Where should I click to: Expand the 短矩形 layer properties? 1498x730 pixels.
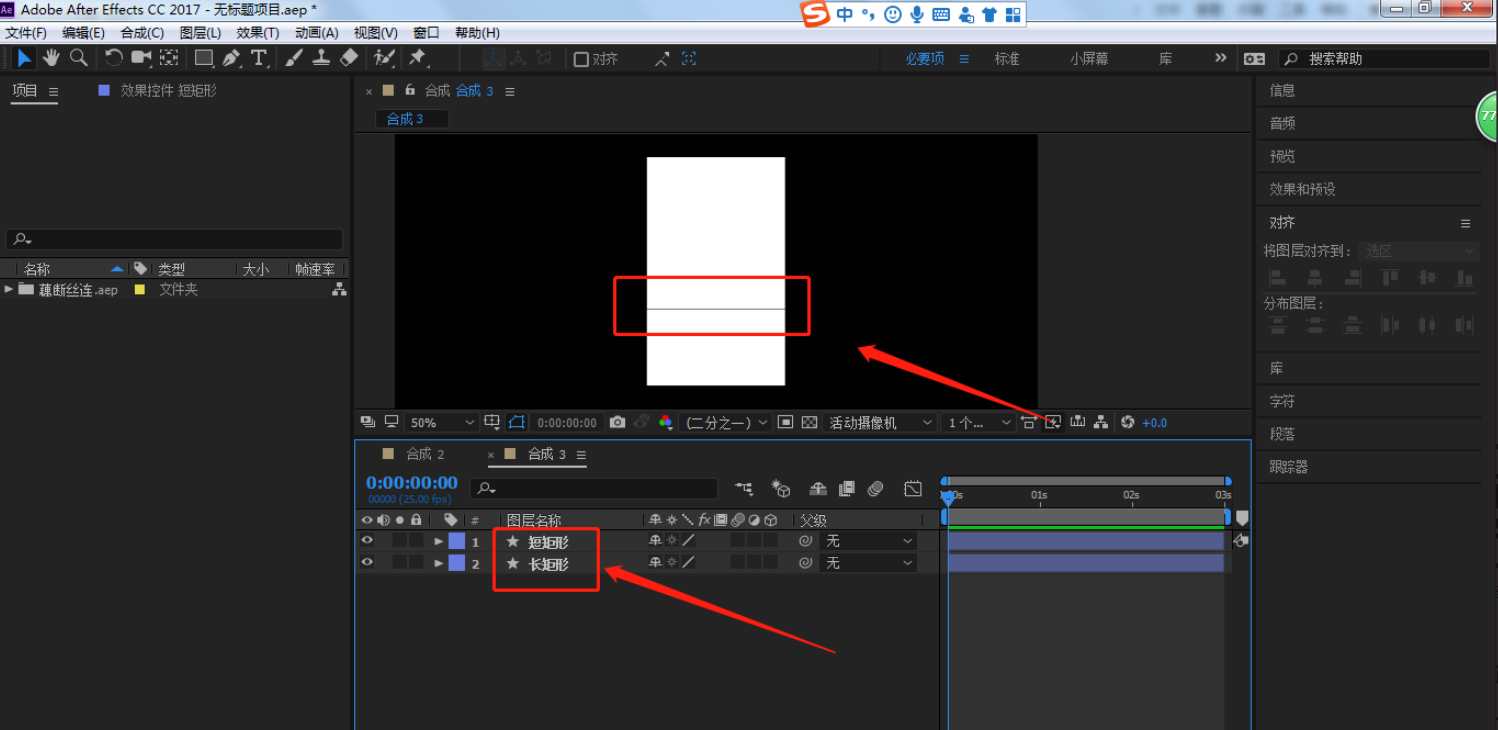(x=438, y=541)
